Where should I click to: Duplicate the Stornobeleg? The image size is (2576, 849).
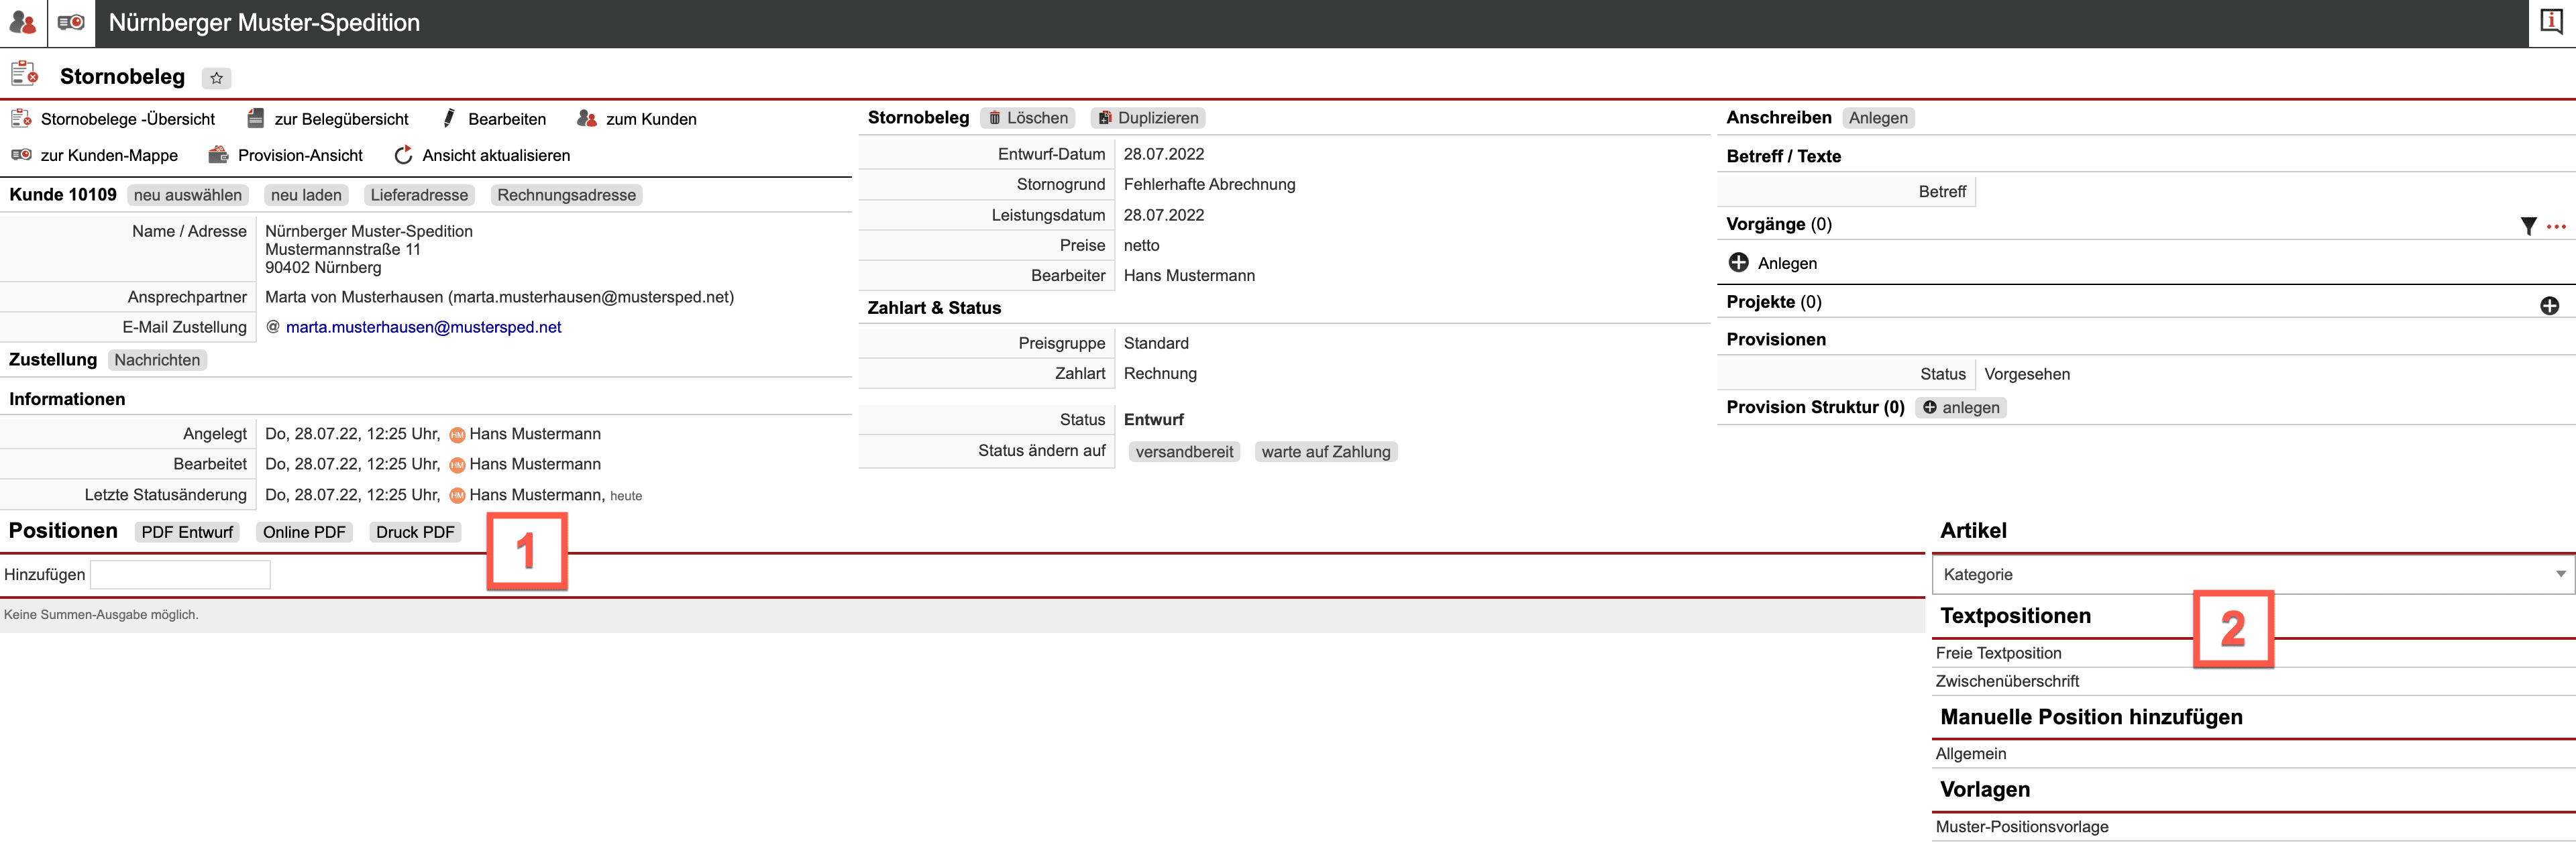pos(1147,118)
